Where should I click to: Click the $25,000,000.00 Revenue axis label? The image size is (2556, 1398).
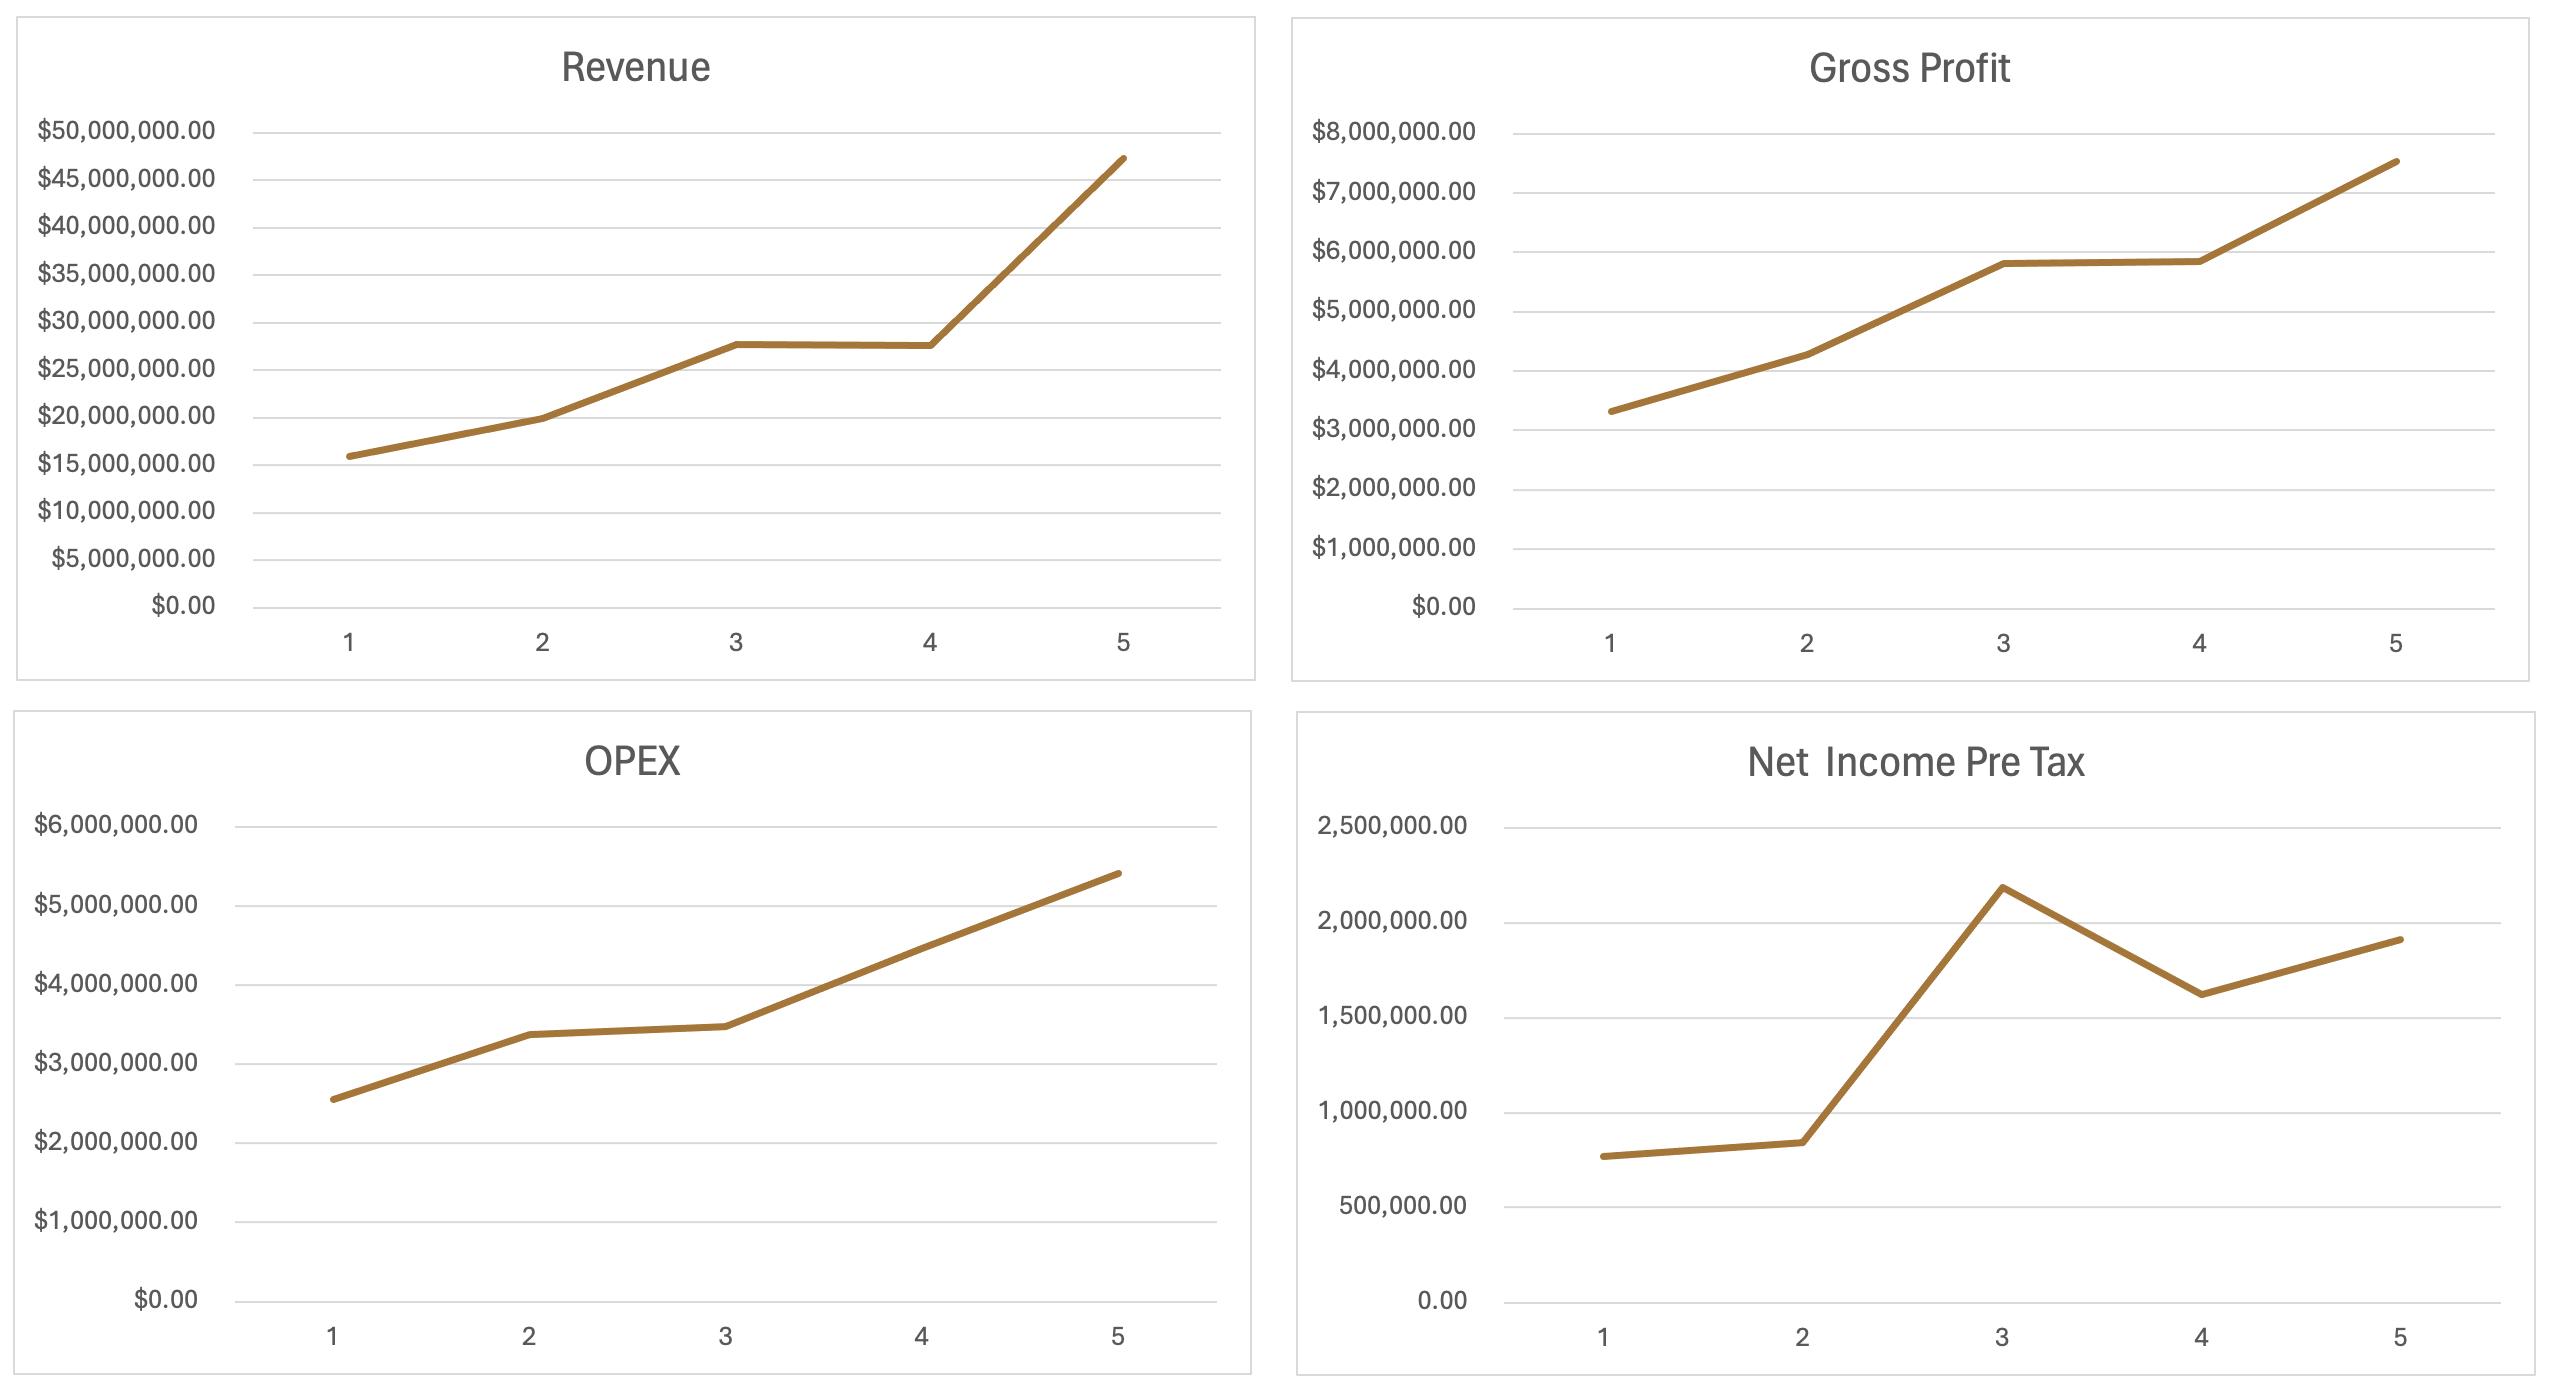[126, 369]
